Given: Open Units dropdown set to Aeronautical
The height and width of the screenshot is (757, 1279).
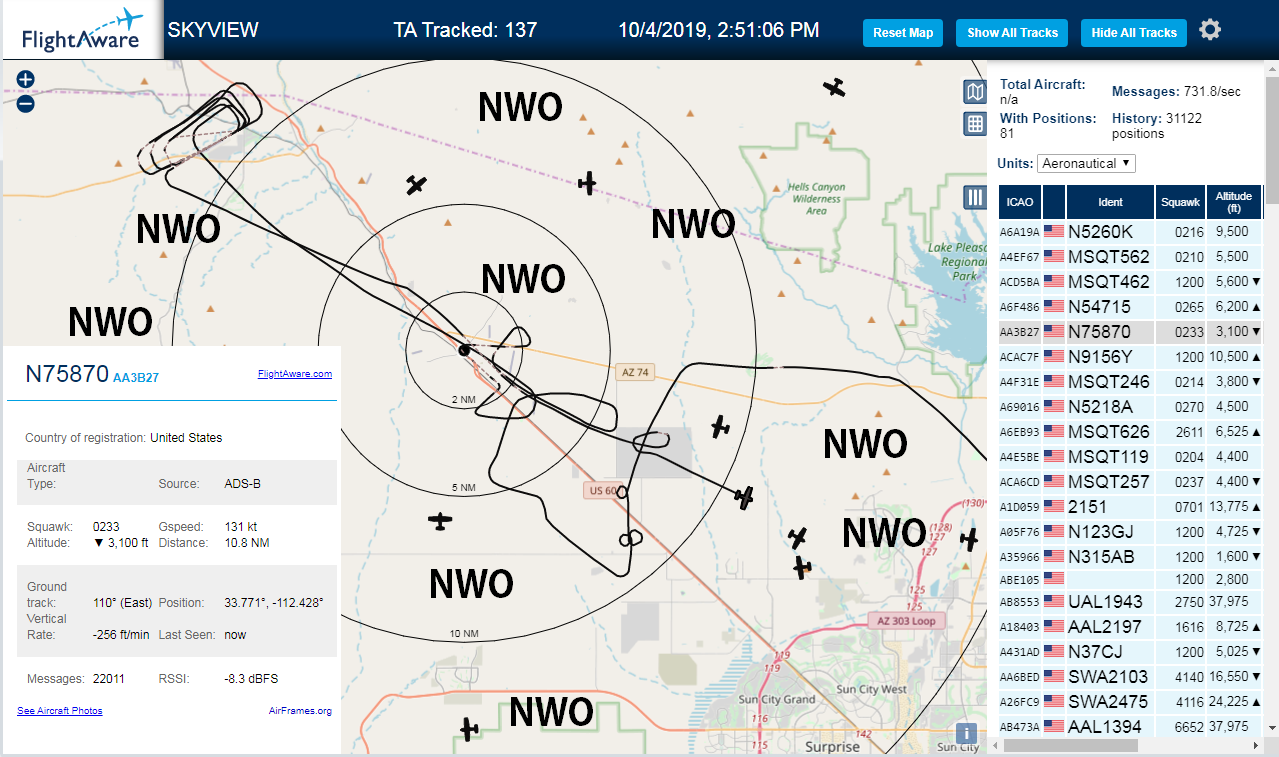Looking at the screenshot, I should coord(1087,163).
